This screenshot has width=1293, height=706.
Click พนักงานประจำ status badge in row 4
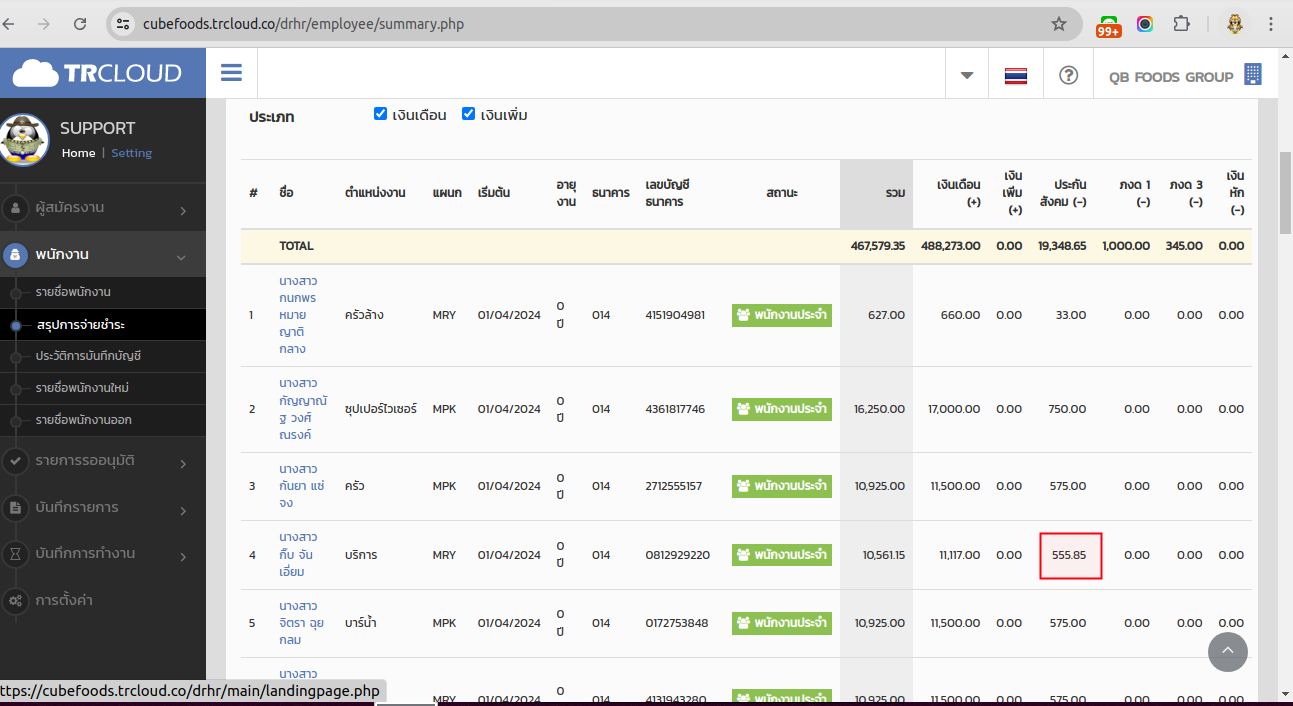coord(782,555)
